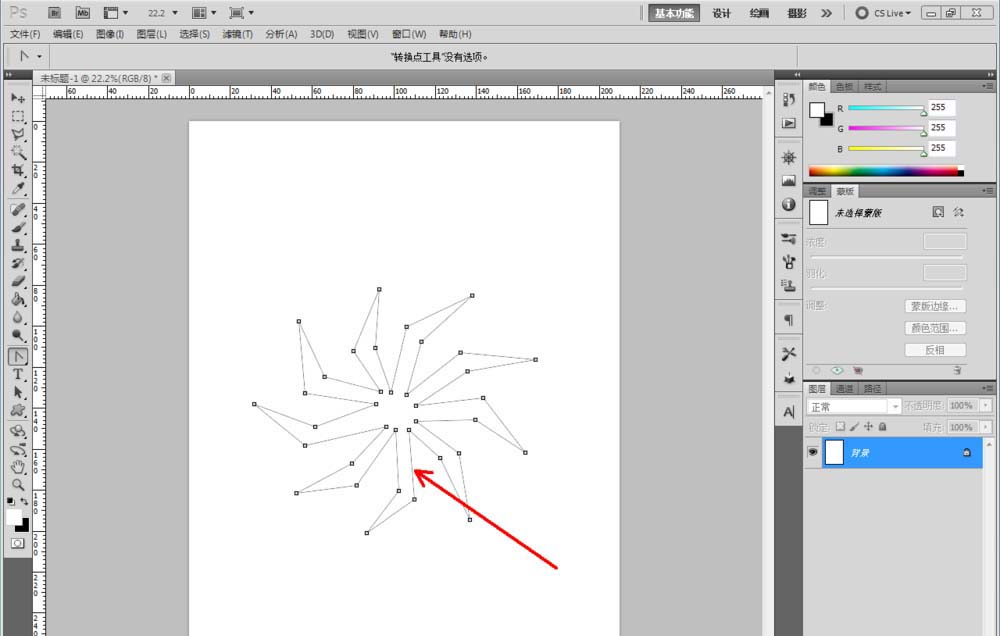Open the History panel icon

coord(789,100)
